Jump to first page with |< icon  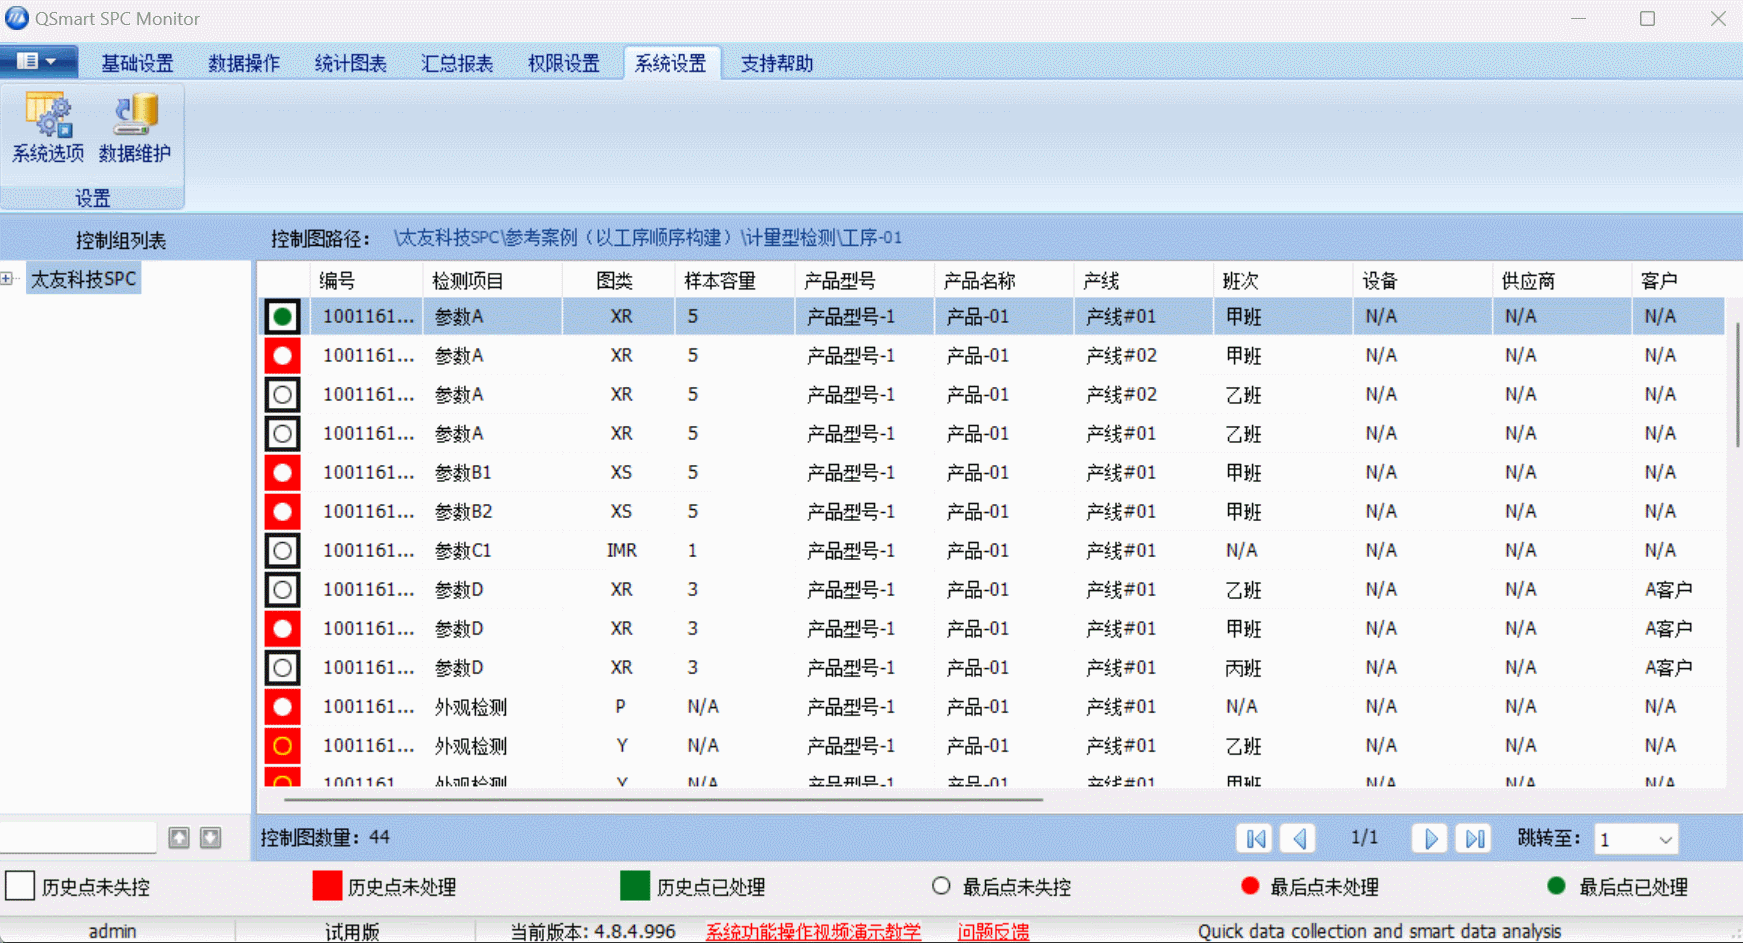click(x=1255, y=838)
